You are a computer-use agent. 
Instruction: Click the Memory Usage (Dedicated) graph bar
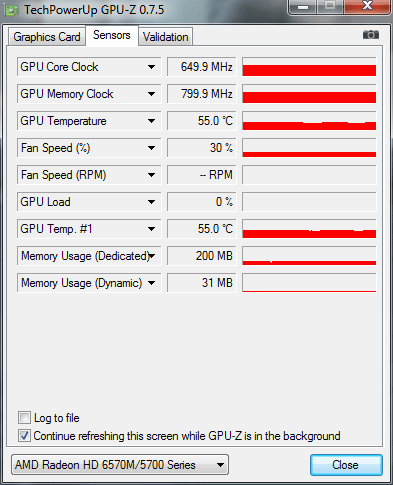click(x=309, y=256)
